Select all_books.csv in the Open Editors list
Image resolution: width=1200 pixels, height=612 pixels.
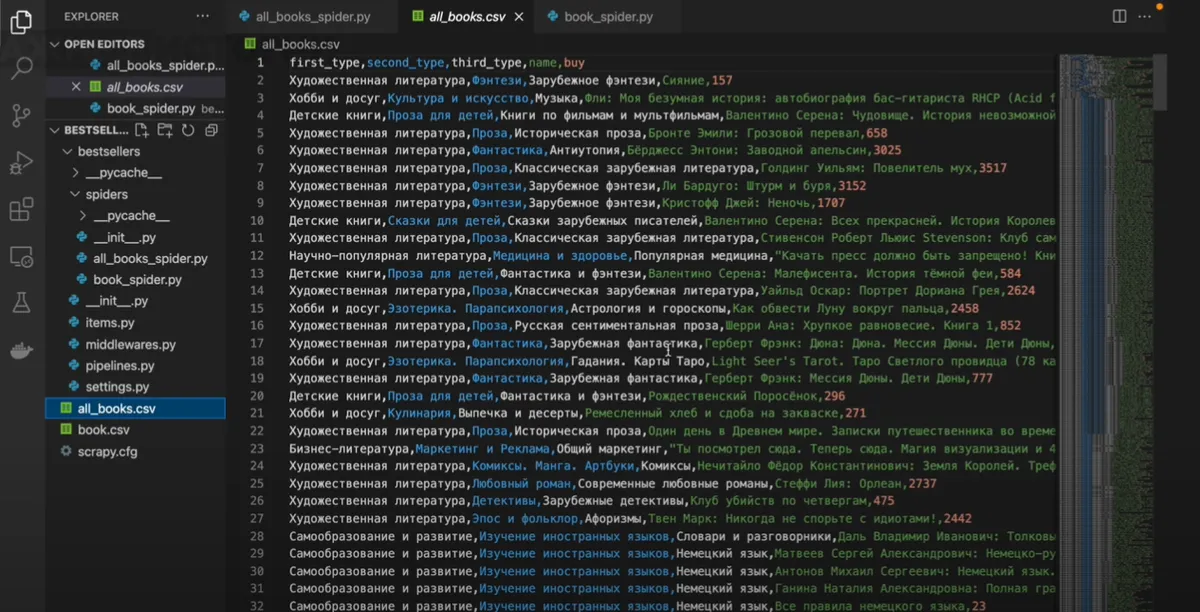144,87
